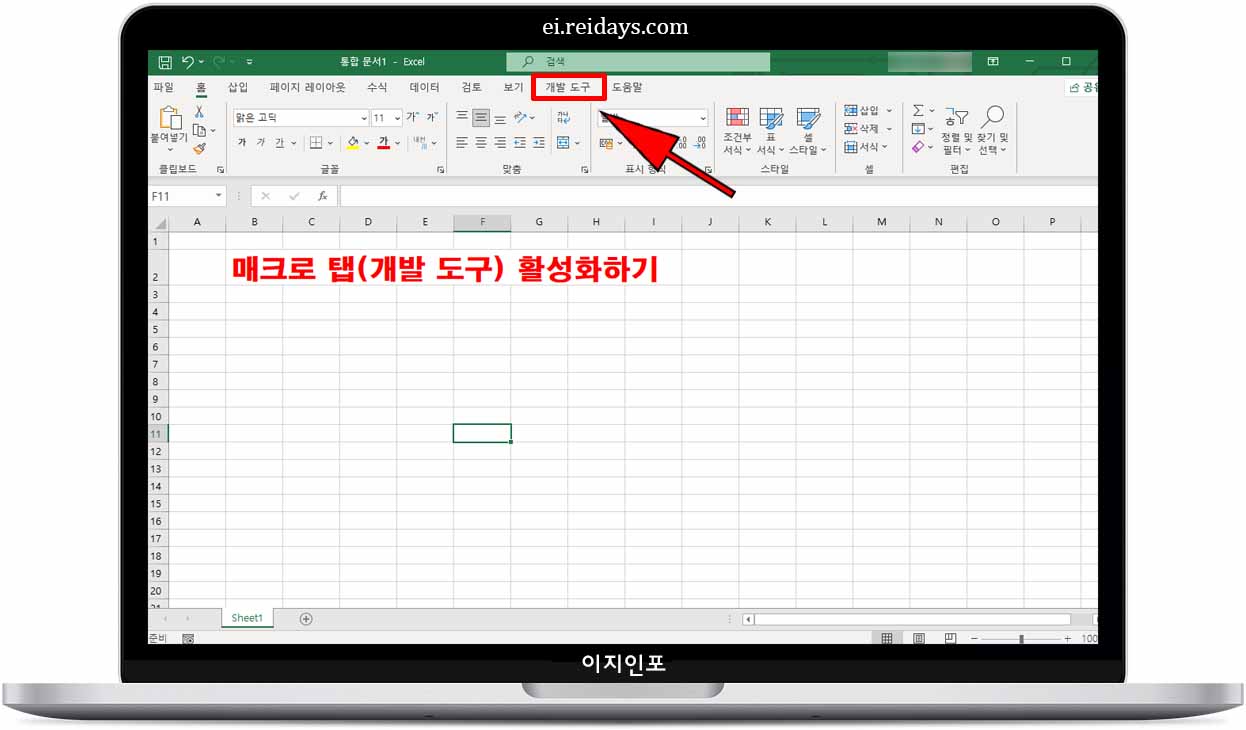The width and height of the screenshot is (1246, 730).
Task: Click the Cut (scissors) icon
Action: pyautogui.click(x=199, y=111)
